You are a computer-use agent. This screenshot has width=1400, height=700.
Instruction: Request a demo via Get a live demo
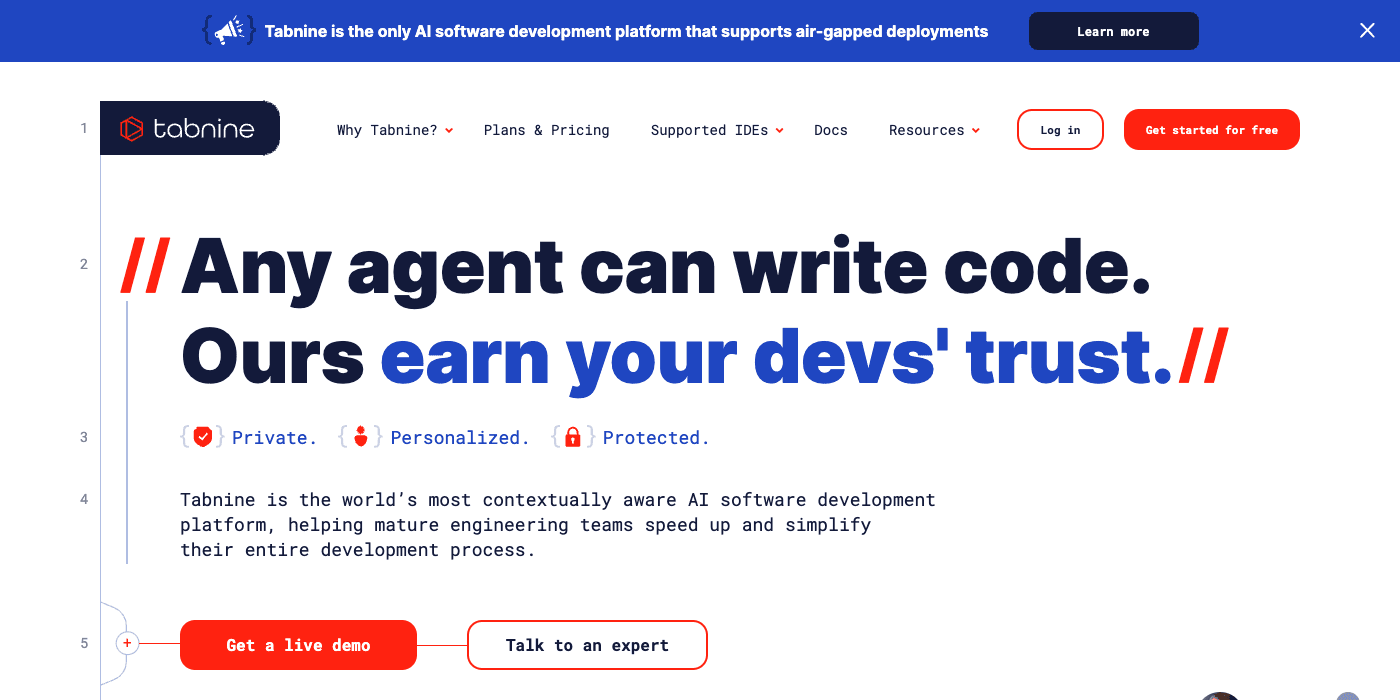(x=298, y=645)
